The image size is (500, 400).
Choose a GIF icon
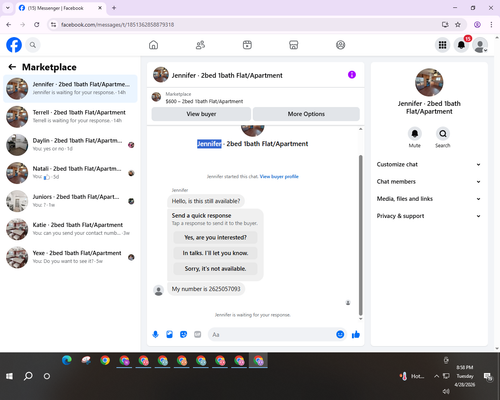198,334
